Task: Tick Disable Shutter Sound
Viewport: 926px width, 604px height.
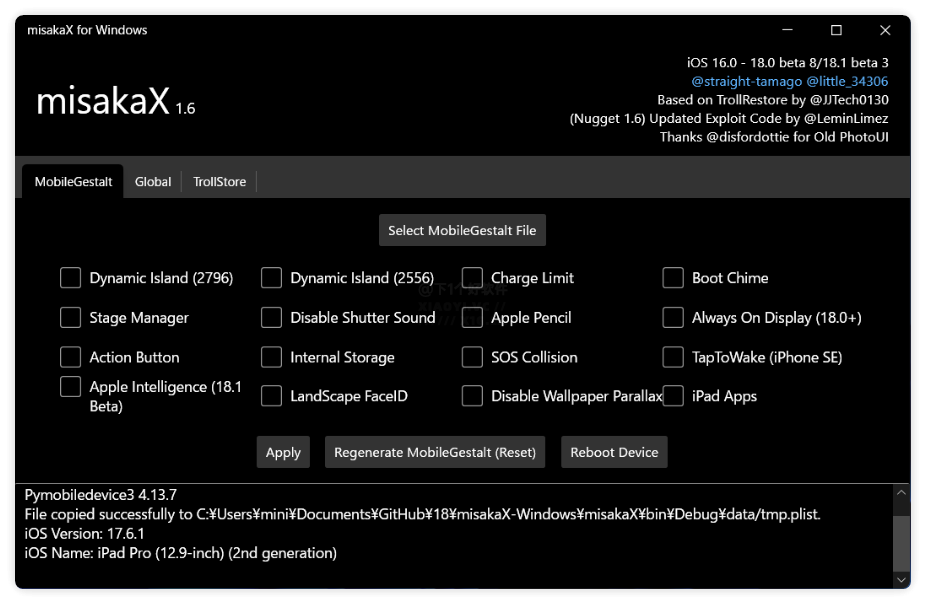Action: tap(271, 317)
